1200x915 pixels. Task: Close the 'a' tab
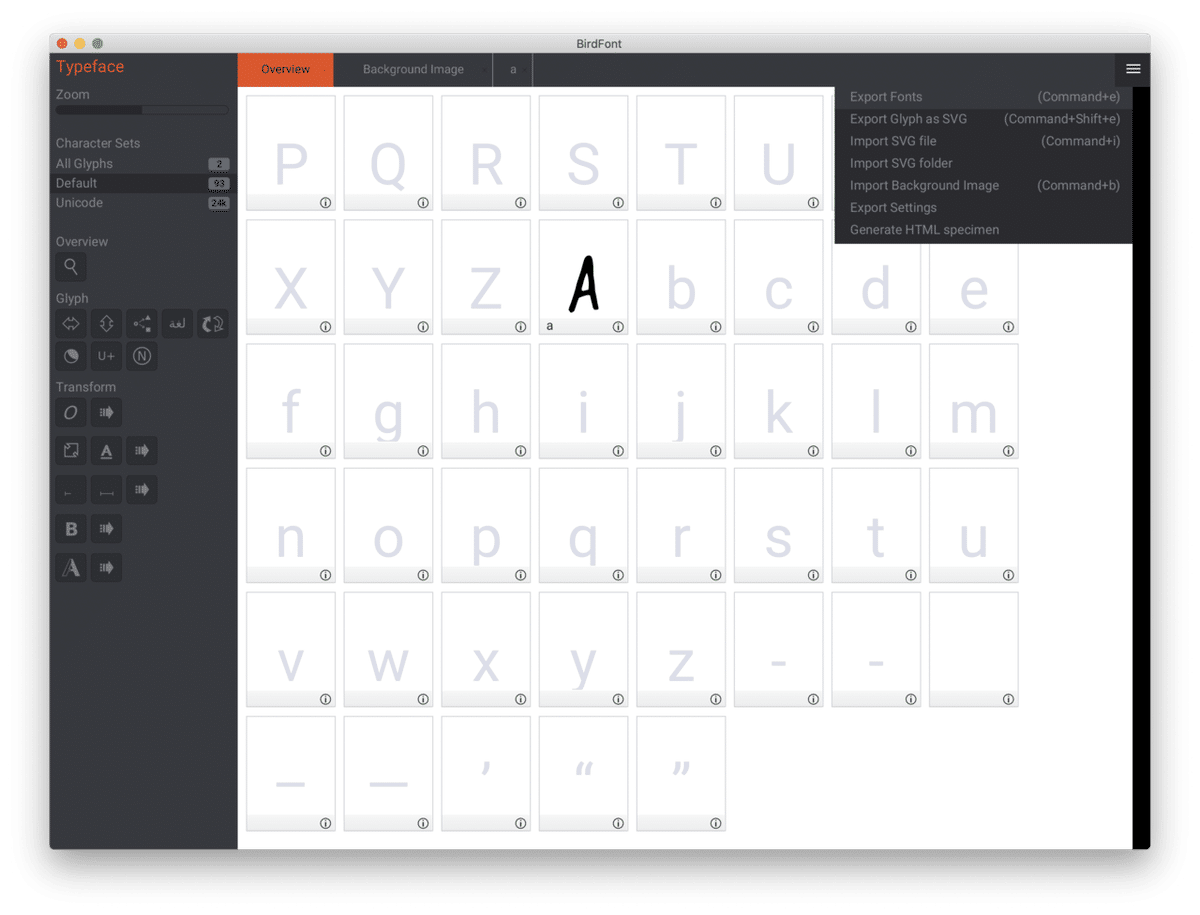[x=526, y=70]
